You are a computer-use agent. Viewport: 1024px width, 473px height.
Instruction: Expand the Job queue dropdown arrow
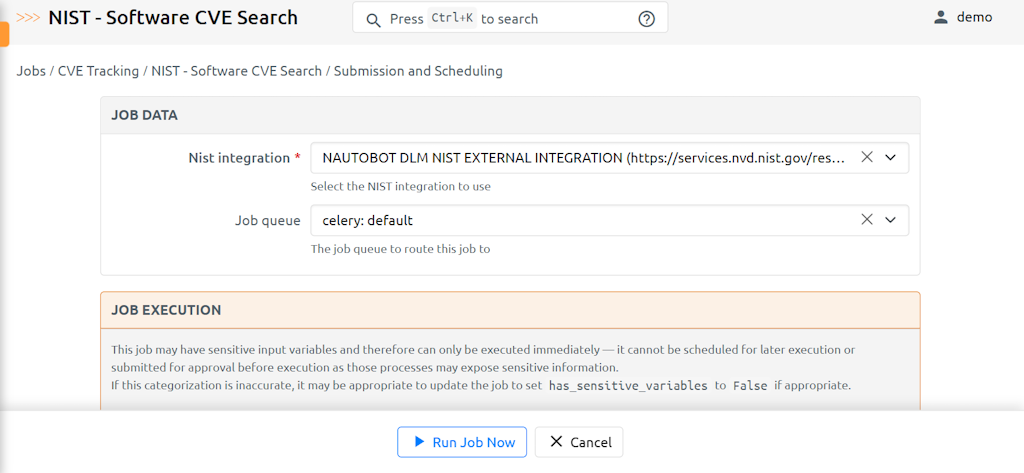(x=890, y=220)
